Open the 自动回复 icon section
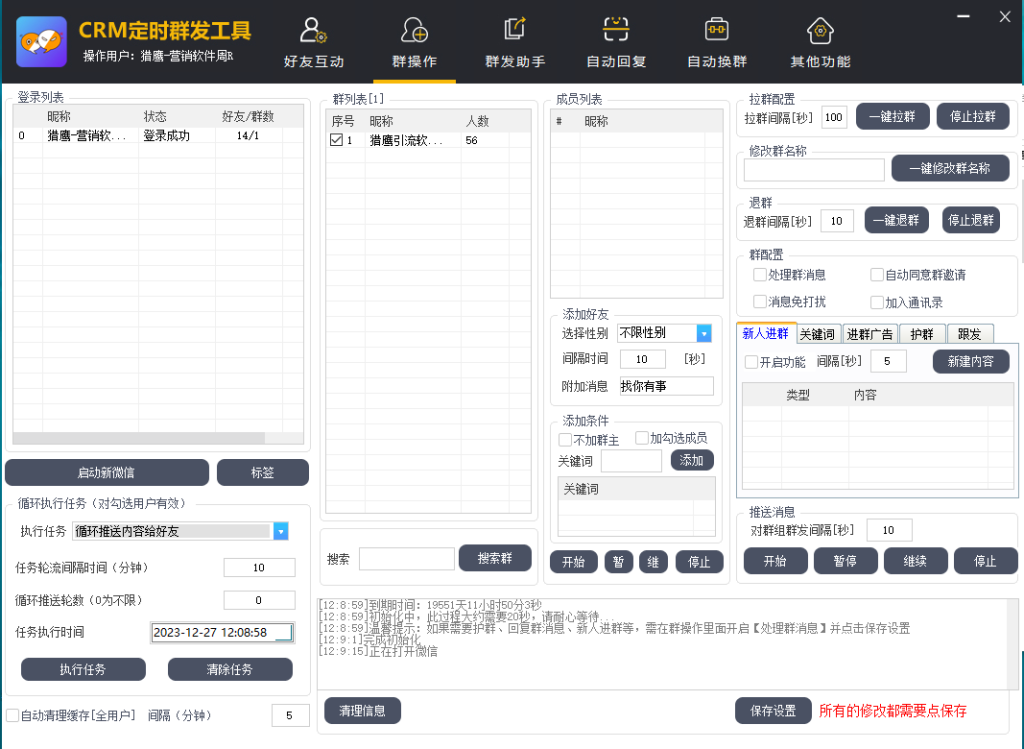 point(616,31)
